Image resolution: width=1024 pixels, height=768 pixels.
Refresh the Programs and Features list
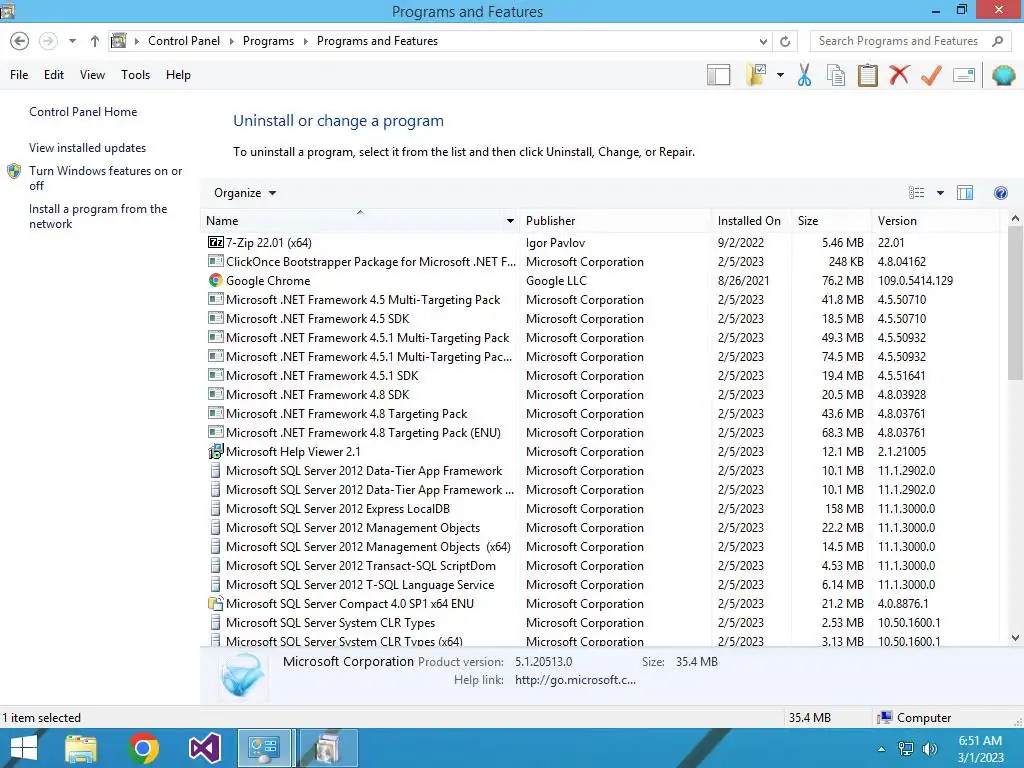coord(785,41)
